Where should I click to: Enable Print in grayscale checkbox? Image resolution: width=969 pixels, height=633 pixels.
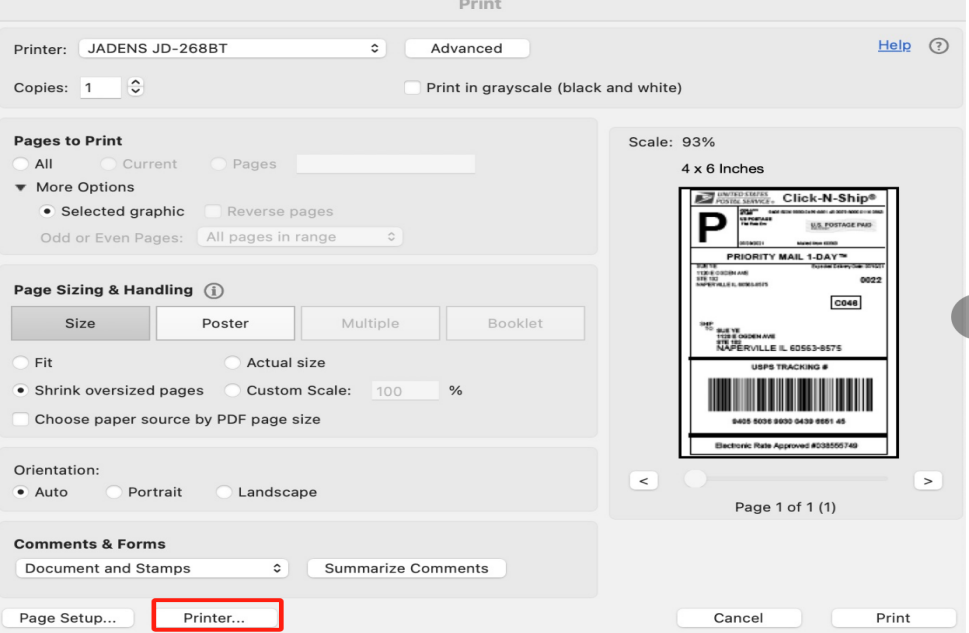pyautogui.click(x=412, y=88)
